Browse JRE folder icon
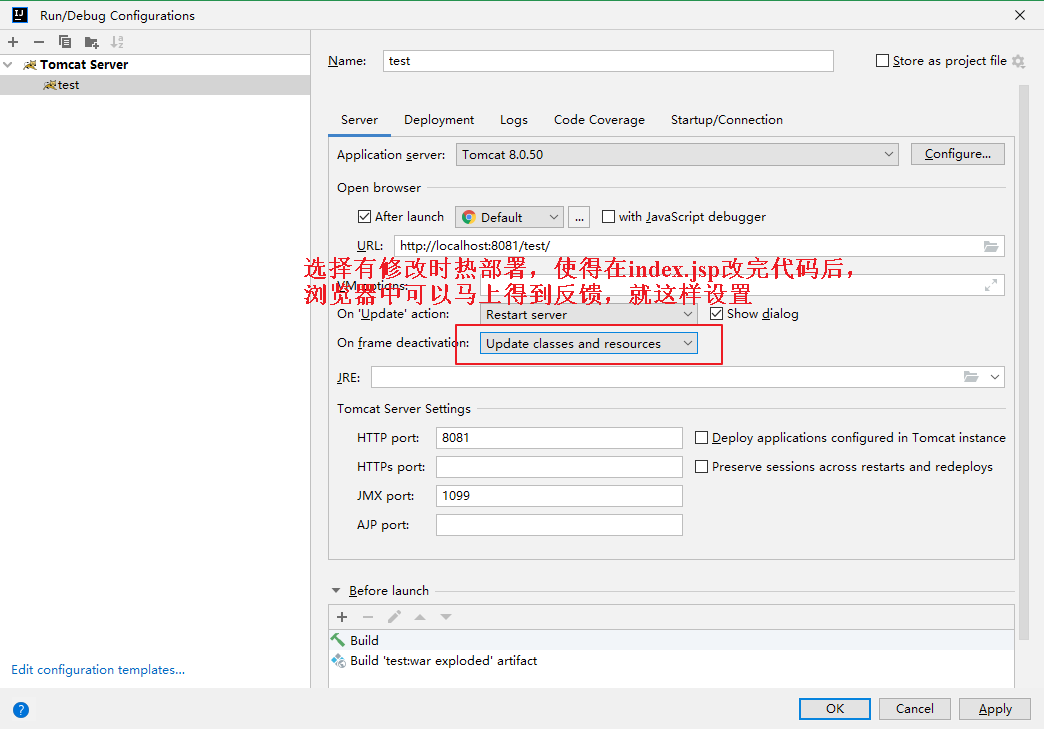The image size is (1044, 729). [x=971, y=377]
